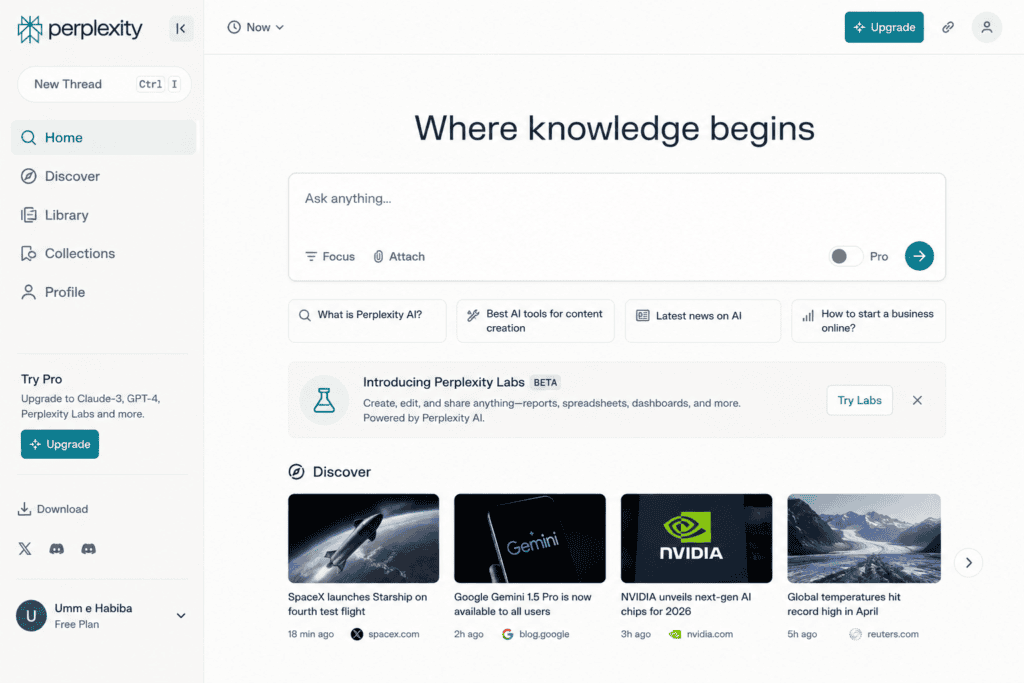Copy link using the chain icon
Image resolution: width=1024 pixels, height=683 pixels.
pos(948,27)
